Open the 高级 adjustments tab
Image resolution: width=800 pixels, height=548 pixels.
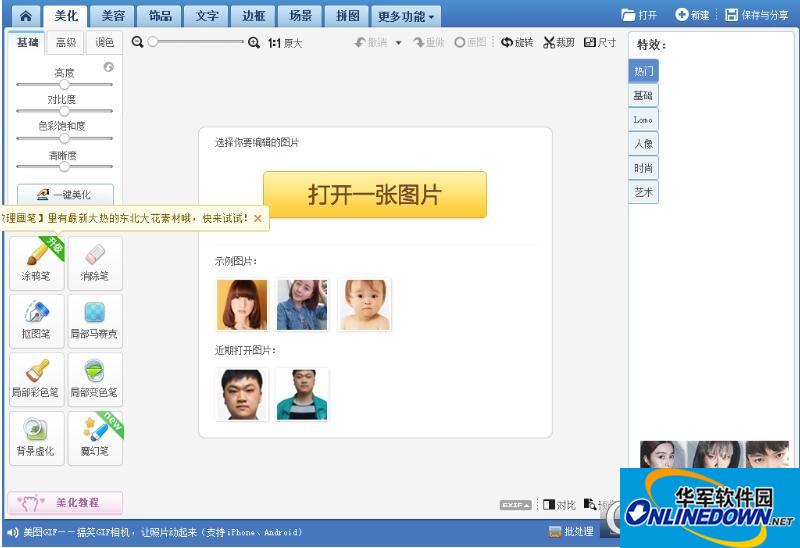(66, 42)
